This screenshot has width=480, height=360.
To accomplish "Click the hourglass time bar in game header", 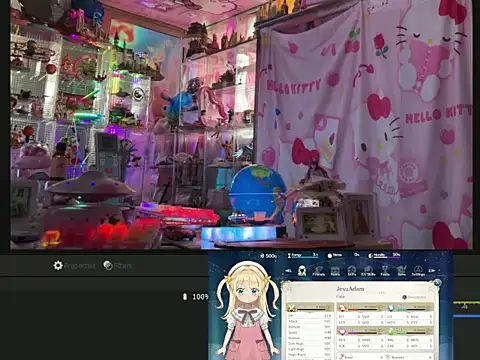I will pyautogui.click(x=303, y=255).
